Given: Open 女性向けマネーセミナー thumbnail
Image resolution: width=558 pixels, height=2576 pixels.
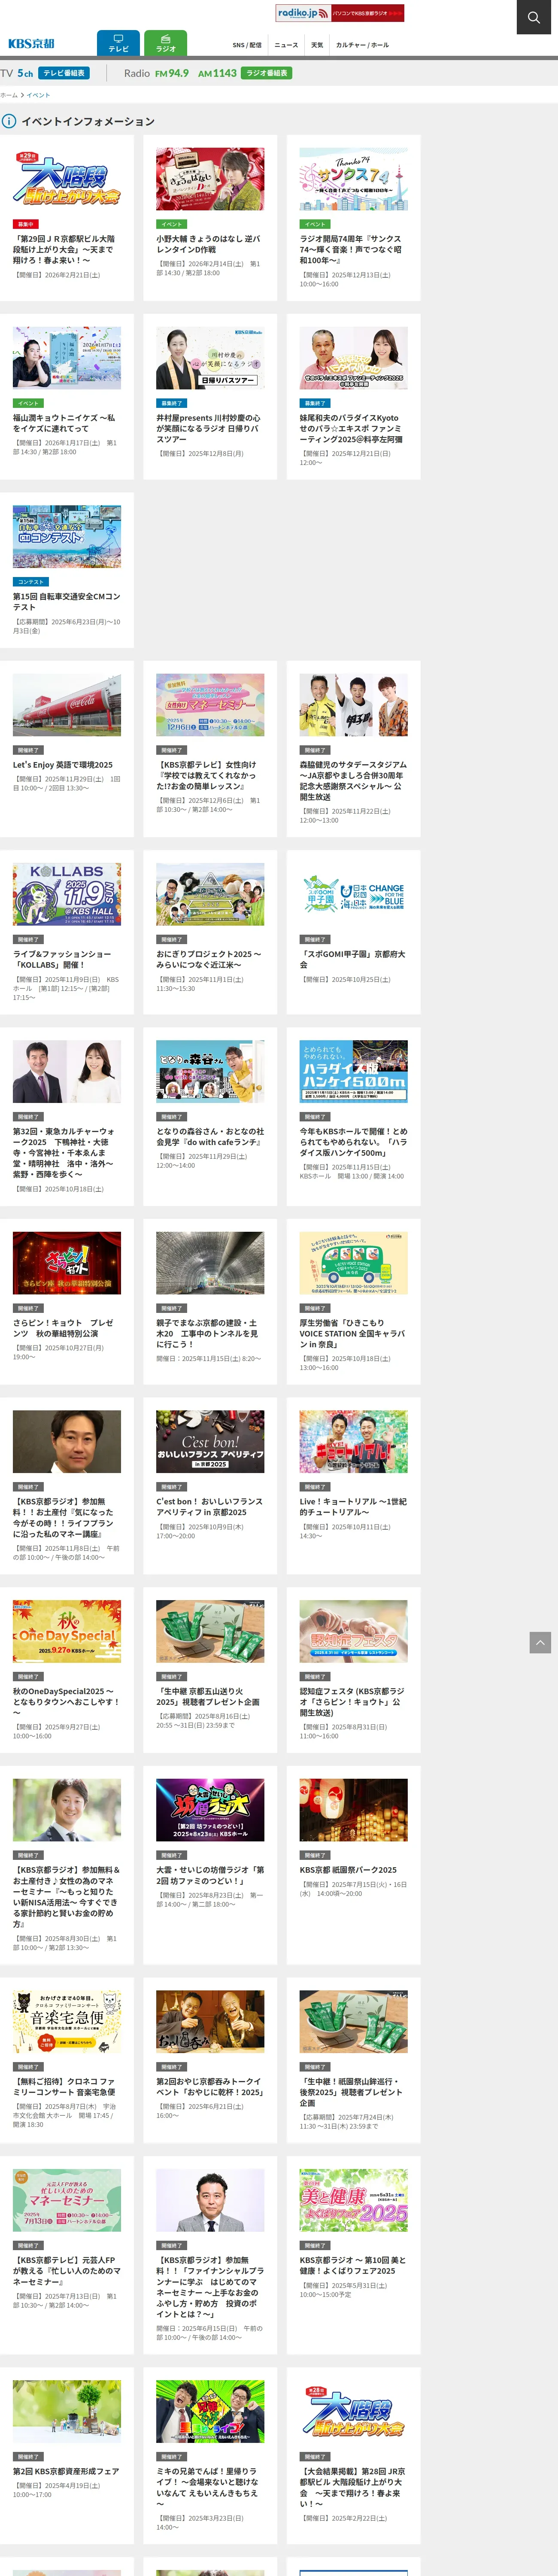Looking at the screenshot, I should [x=210, y=705].
